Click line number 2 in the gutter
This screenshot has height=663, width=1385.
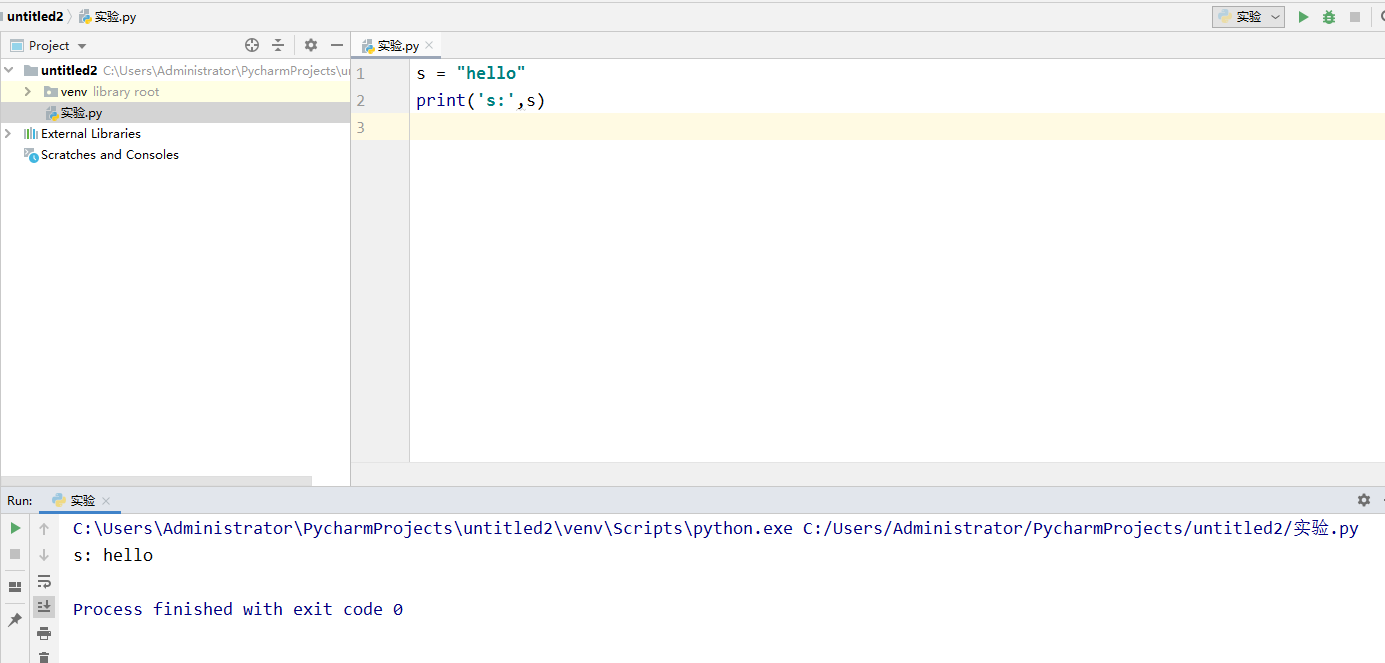point(360,100)
